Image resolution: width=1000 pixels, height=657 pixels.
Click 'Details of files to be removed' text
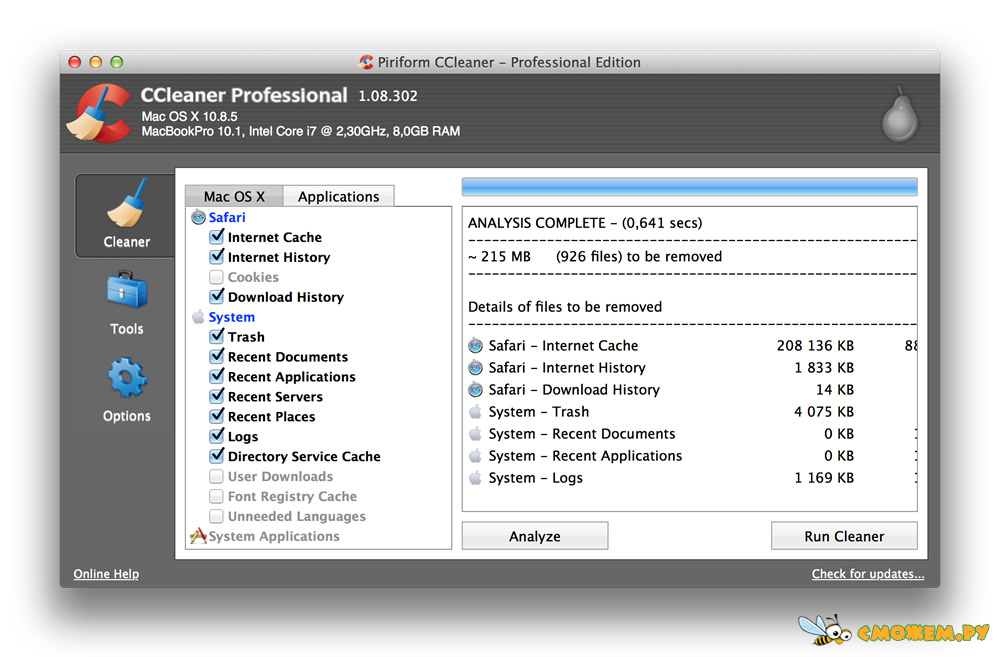[x=565, y=307]
